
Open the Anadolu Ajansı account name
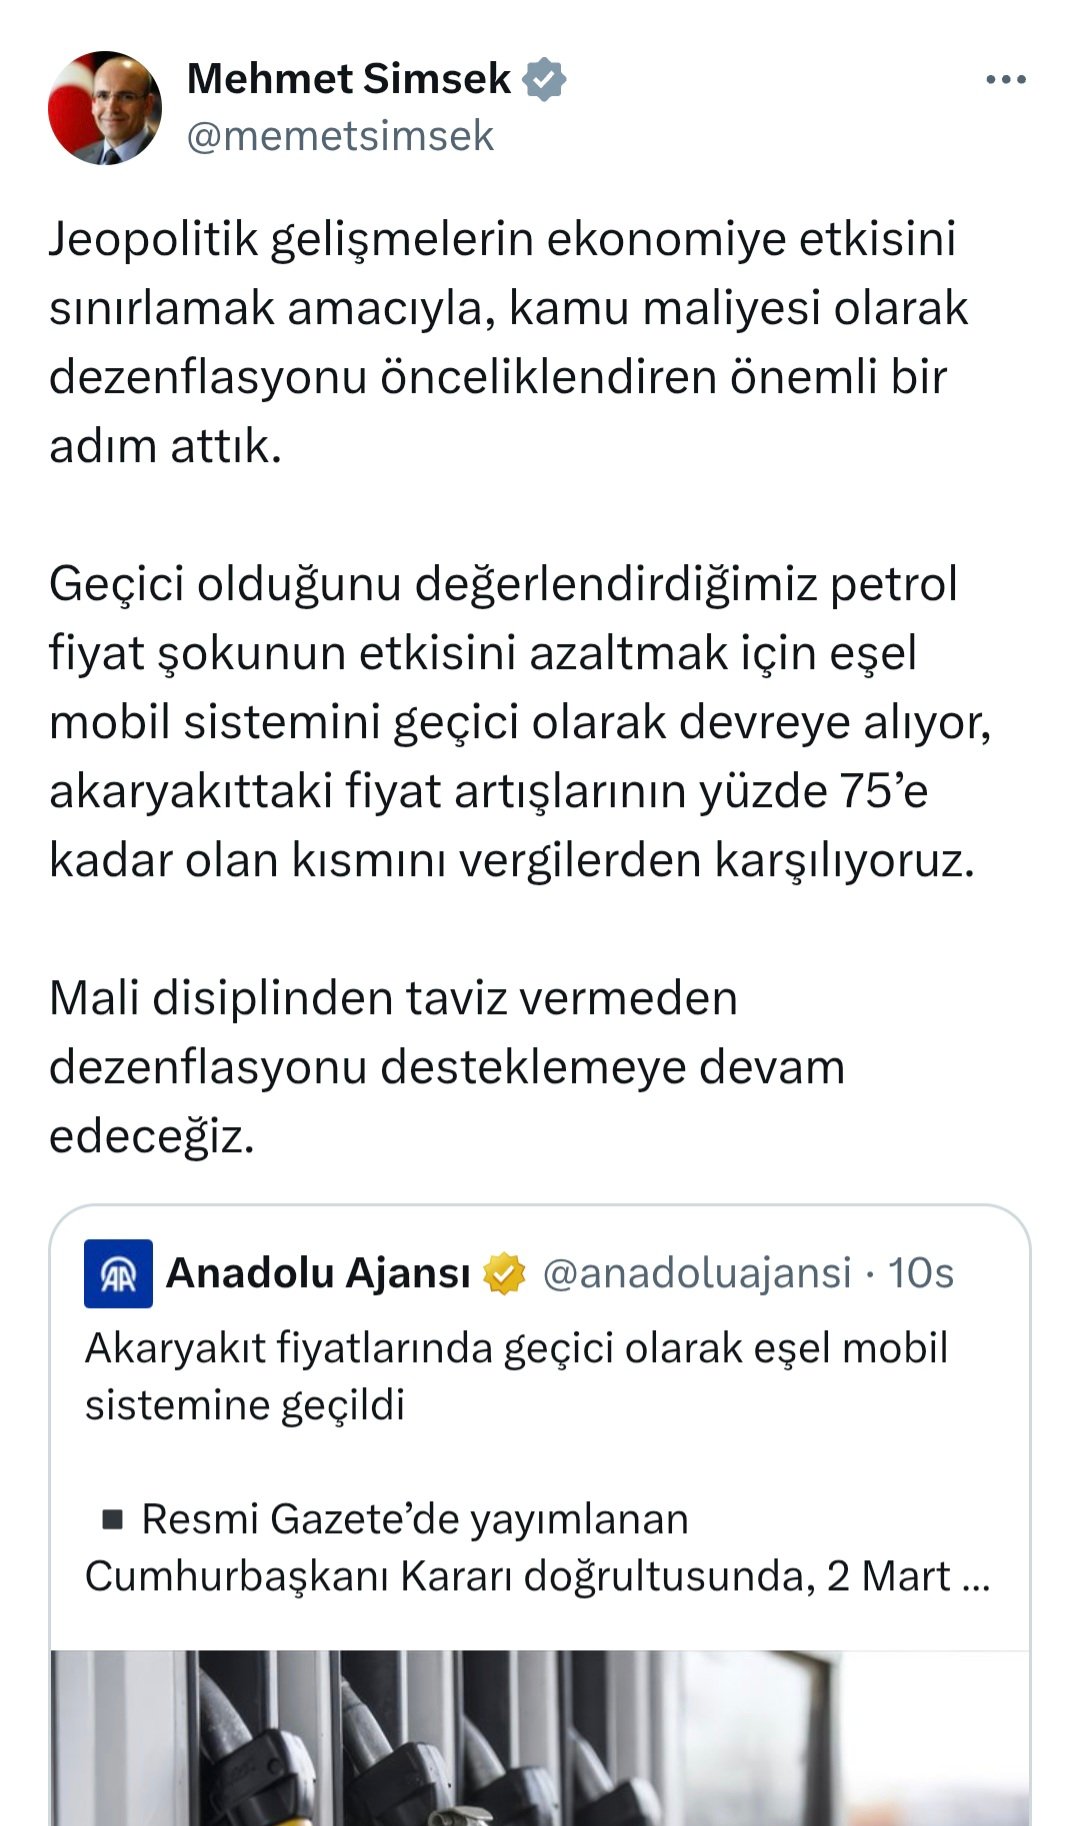pyautogui.click(x=318, y=1273)
